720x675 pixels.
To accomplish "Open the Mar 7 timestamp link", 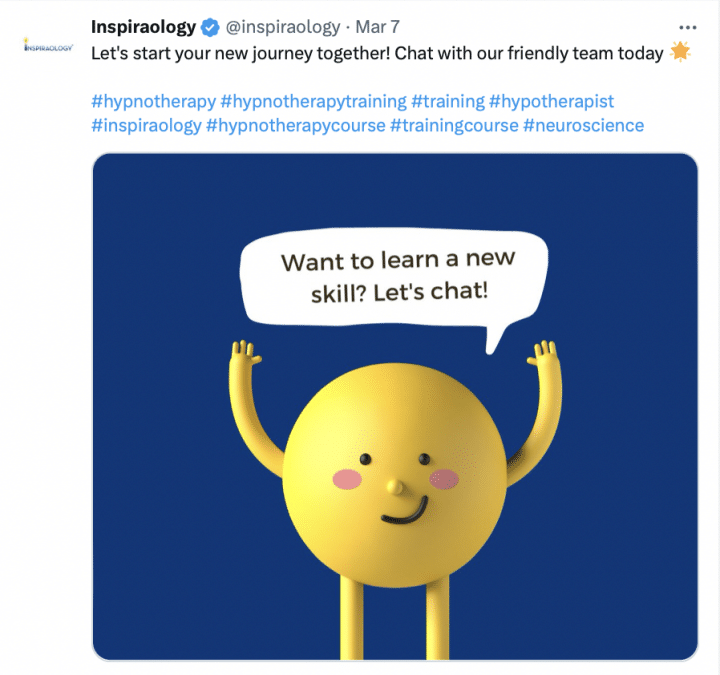I will pos(377,27).
